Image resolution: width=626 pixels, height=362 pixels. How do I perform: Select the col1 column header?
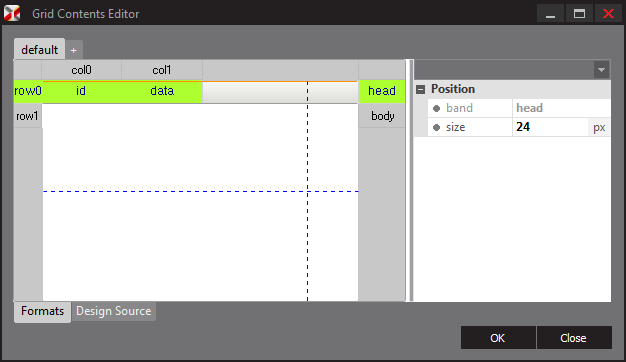(x=162, y=70)
